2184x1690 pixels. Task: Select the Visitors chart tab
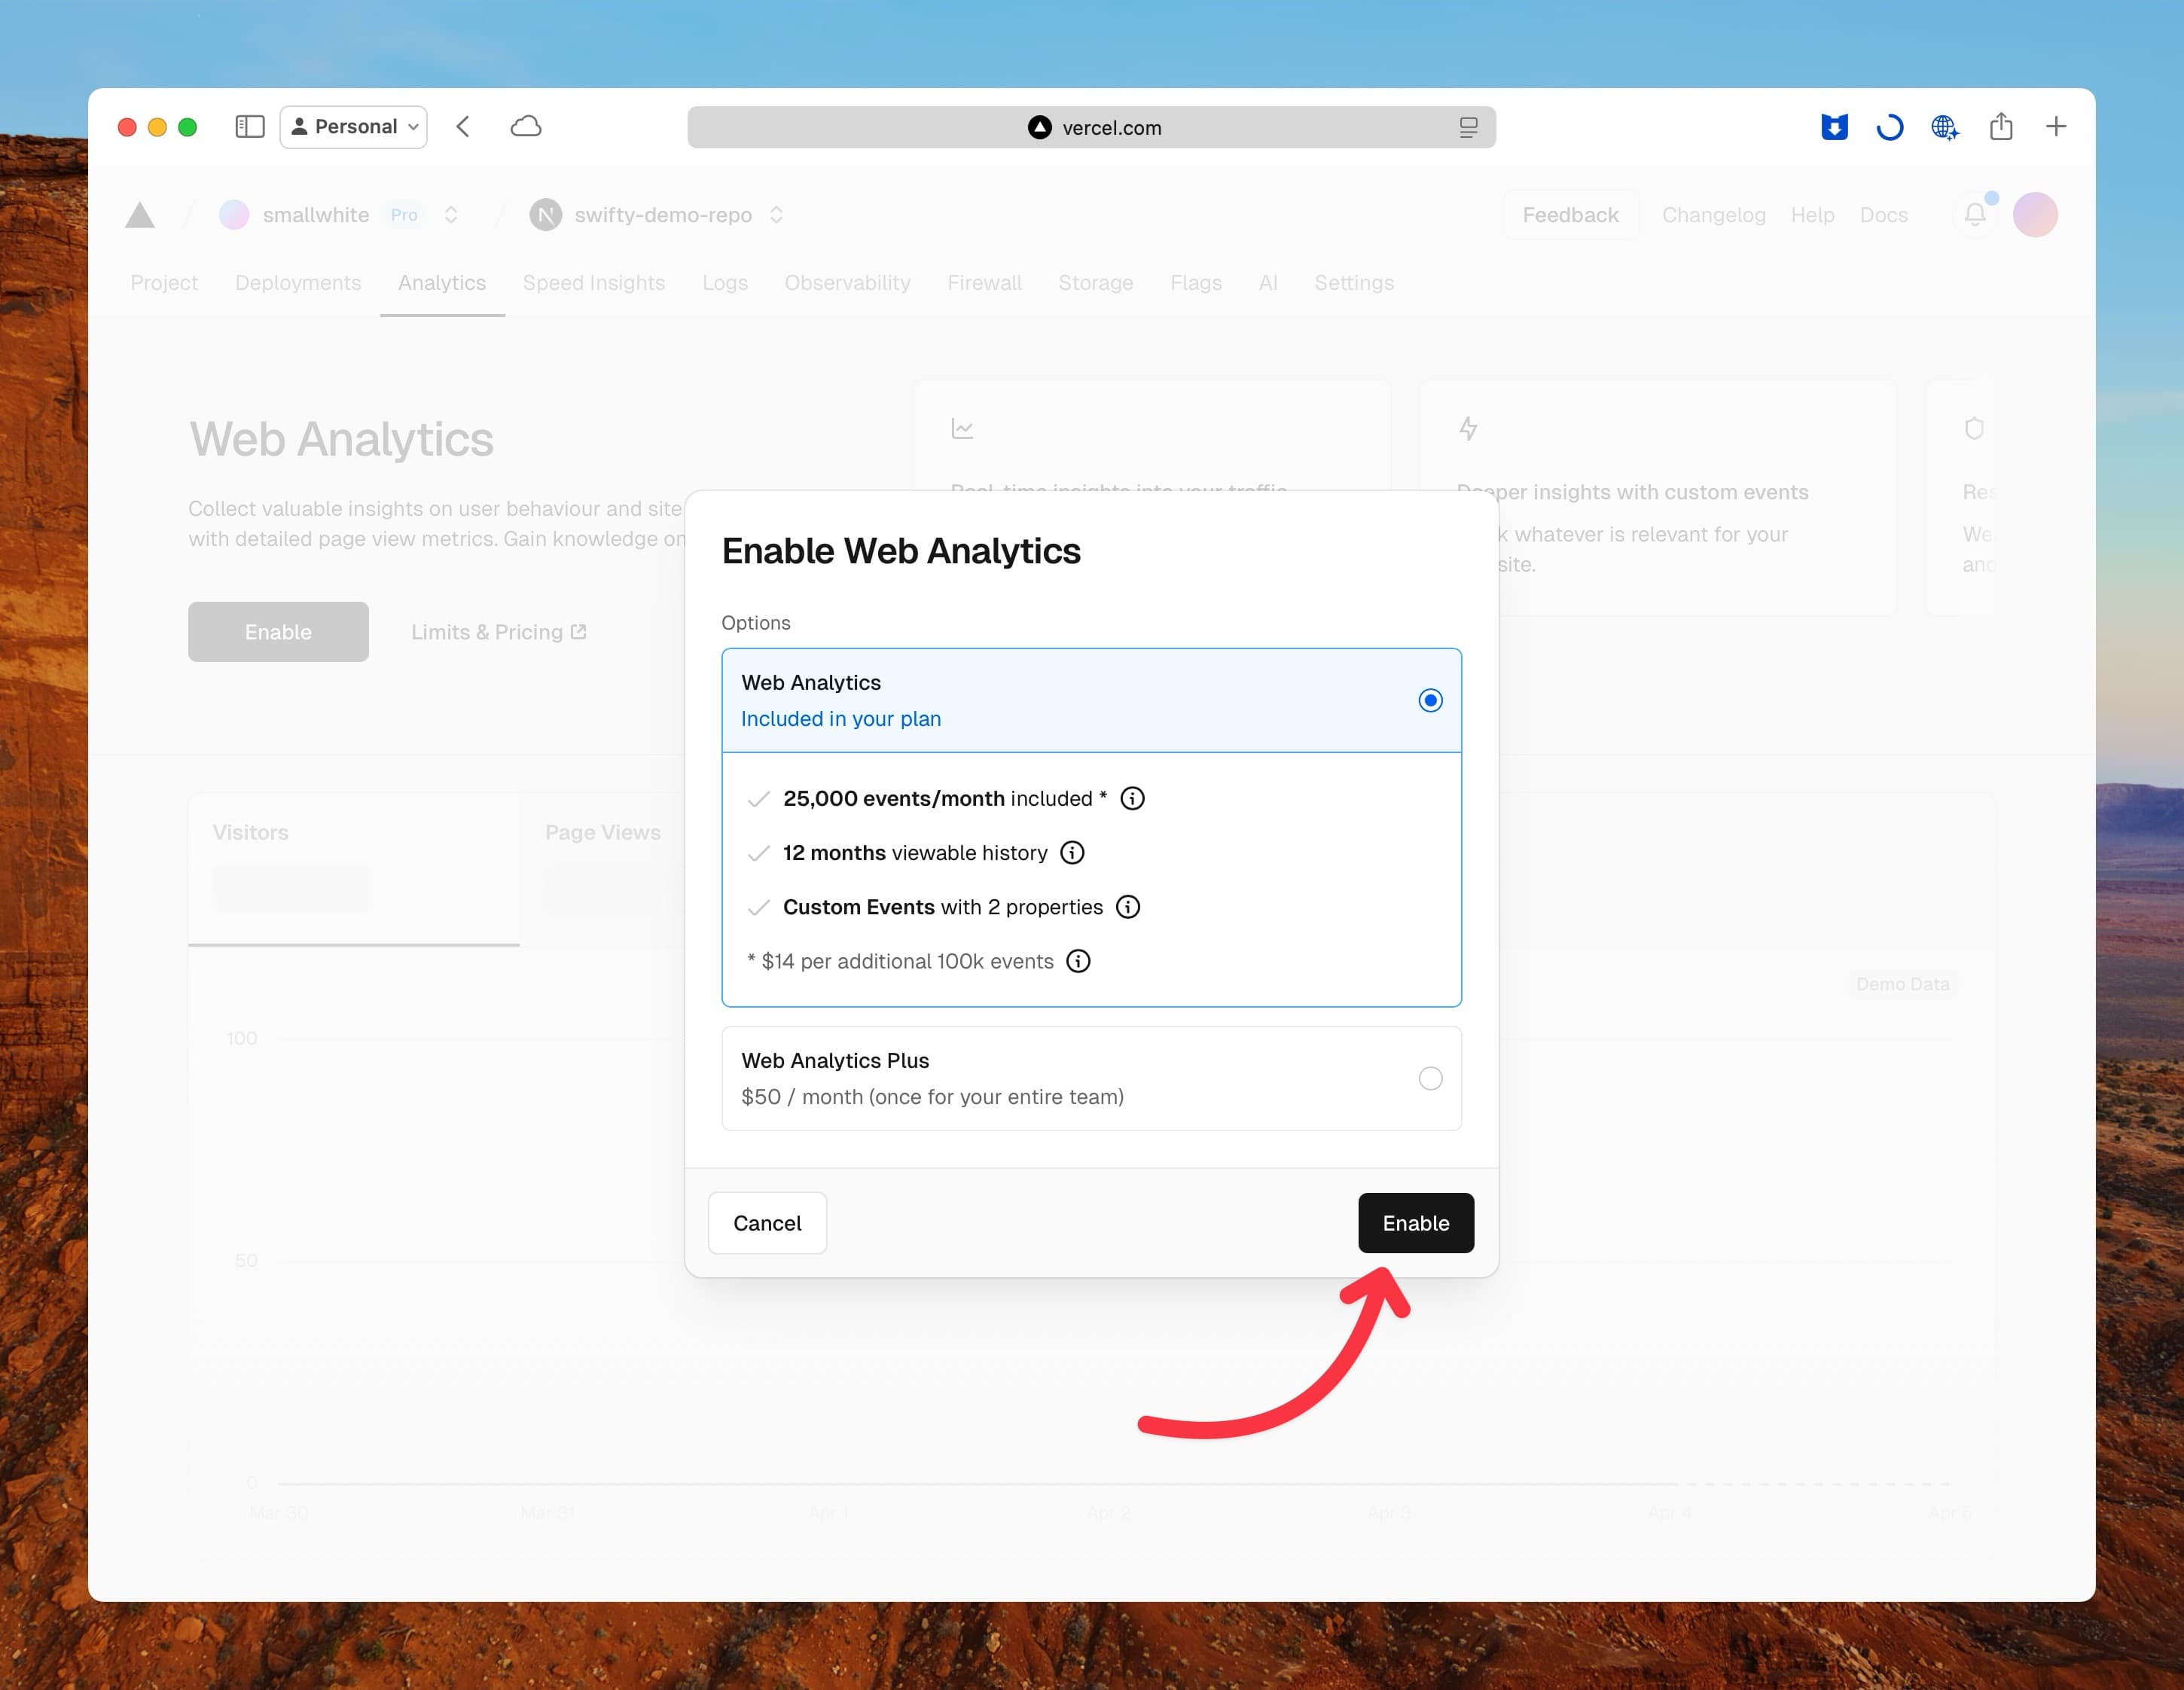(354, 868)
